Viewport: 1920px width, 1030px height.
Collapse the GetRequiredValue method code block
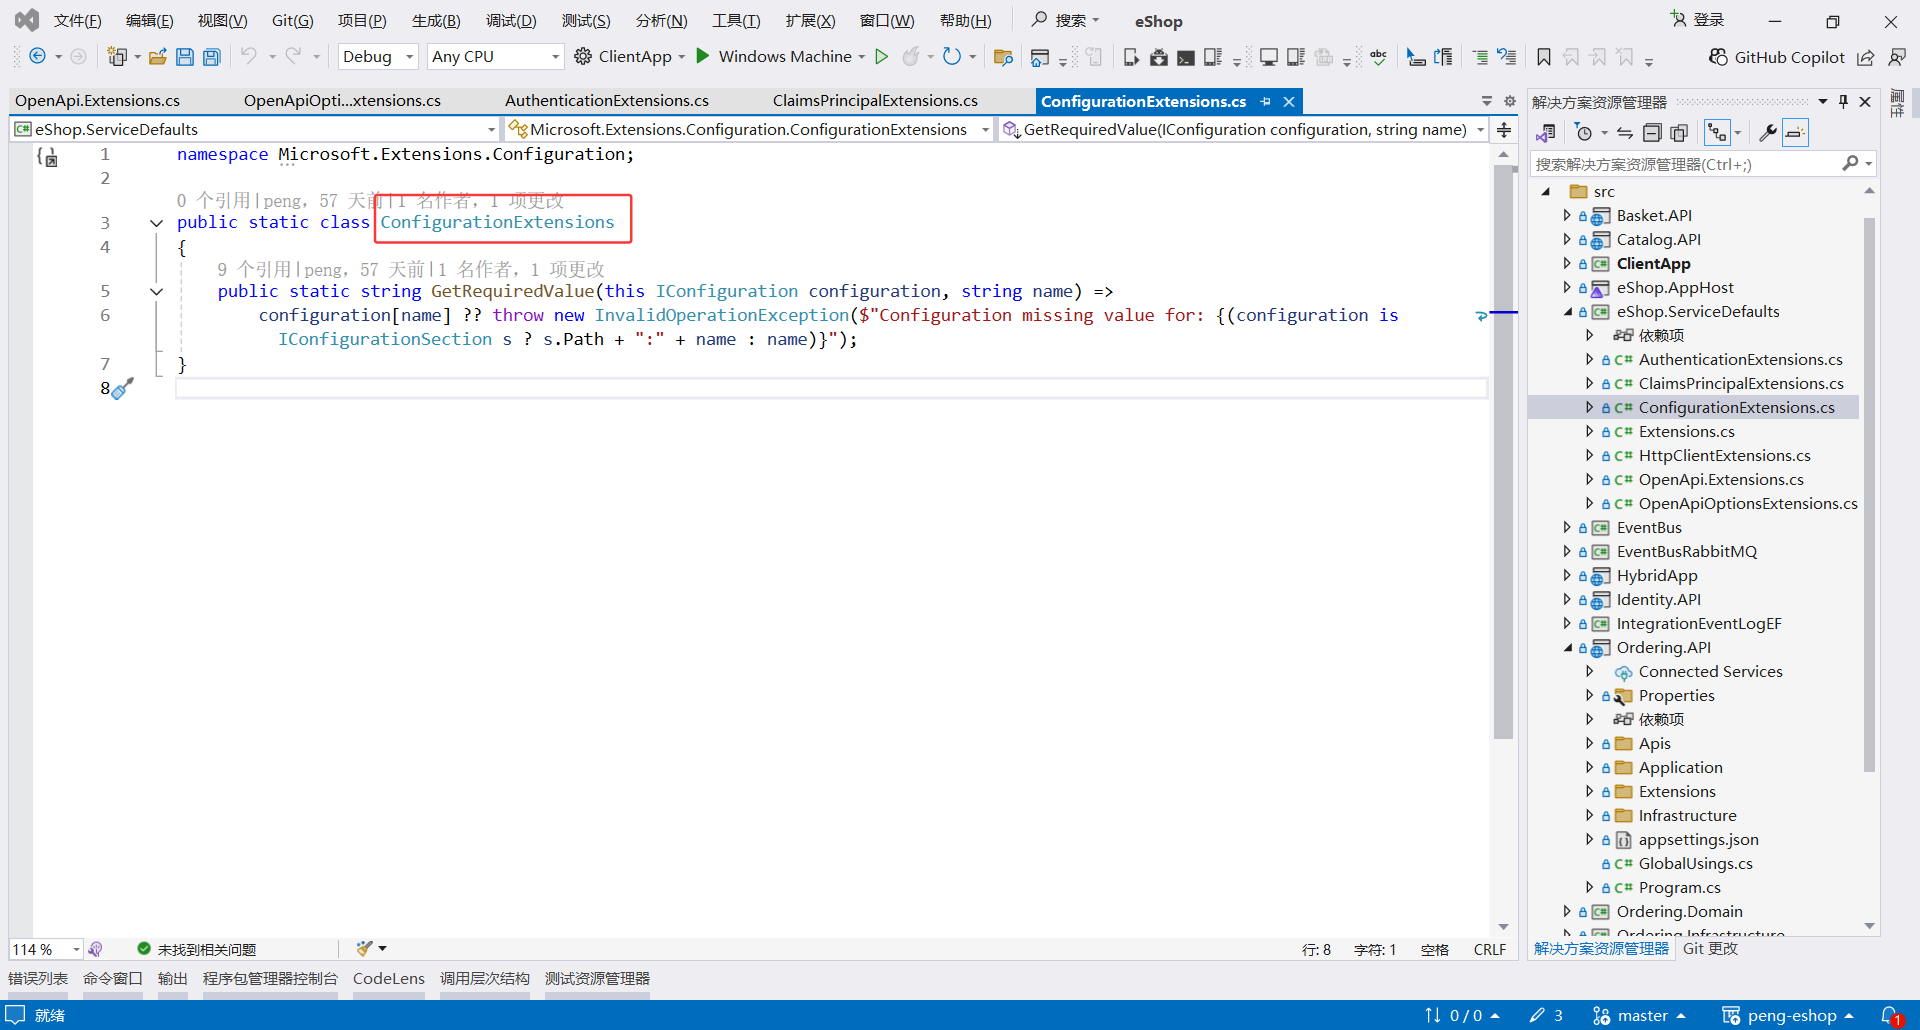click(x=156, y=292)
